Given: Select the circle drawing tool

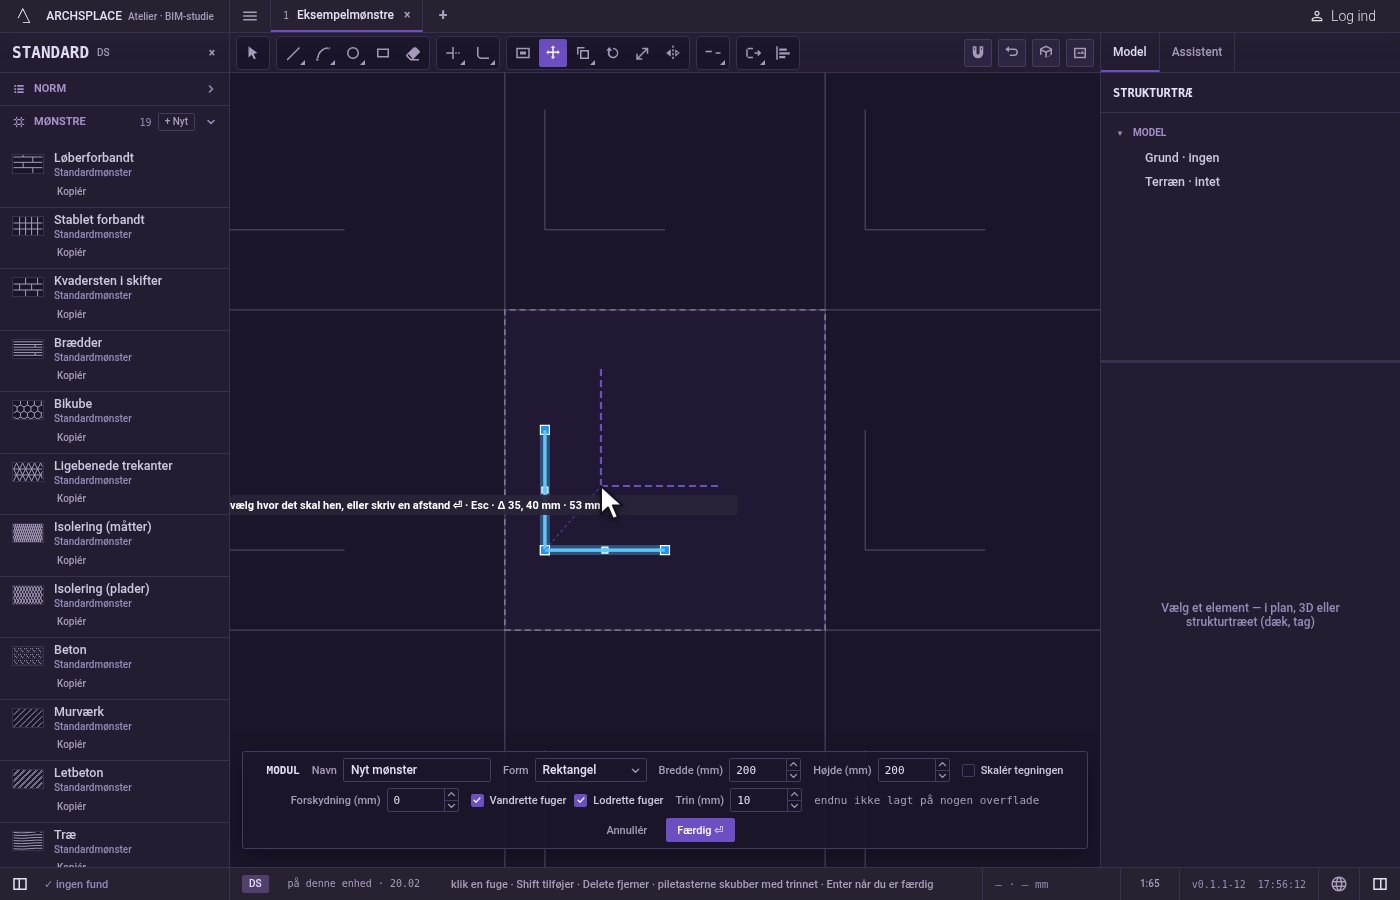Looking at the screenshot, I should point(353,53).
